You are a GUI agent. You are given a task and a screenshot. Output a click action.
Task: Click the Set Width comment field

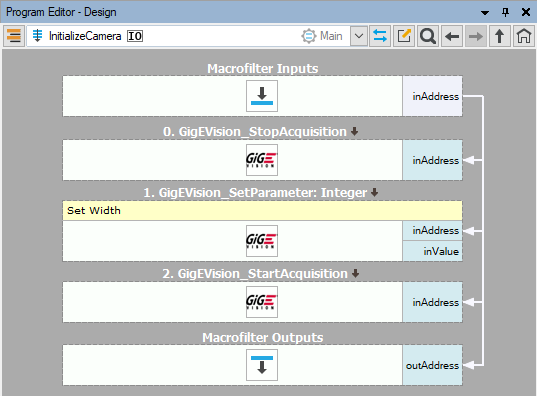pos(262,211)
